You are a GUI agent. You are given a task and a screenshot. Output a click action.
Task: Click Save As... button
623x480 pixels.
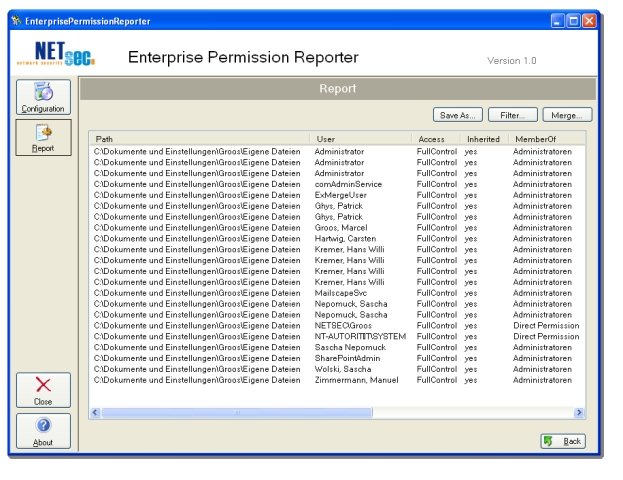click(458, 115)
